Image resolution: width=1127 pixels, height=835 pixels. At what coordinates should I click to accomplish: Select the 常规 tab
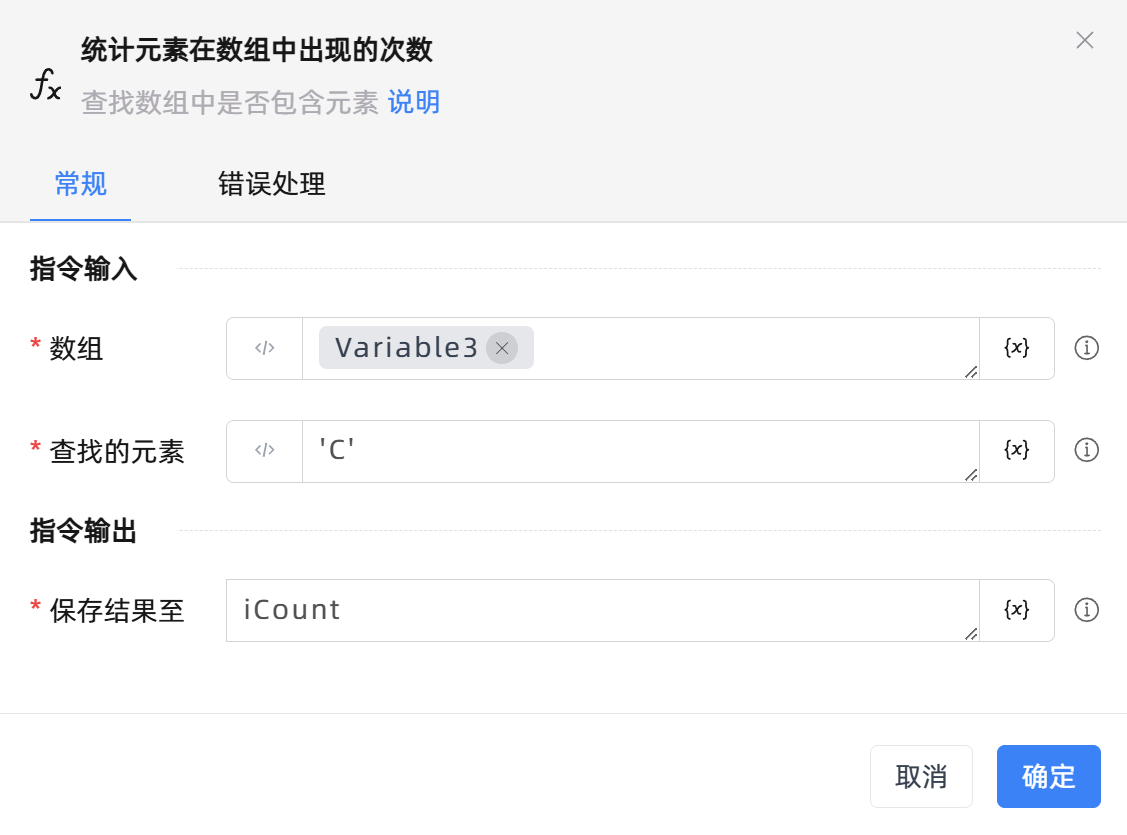pyautogui.click(x=81, y=185)
